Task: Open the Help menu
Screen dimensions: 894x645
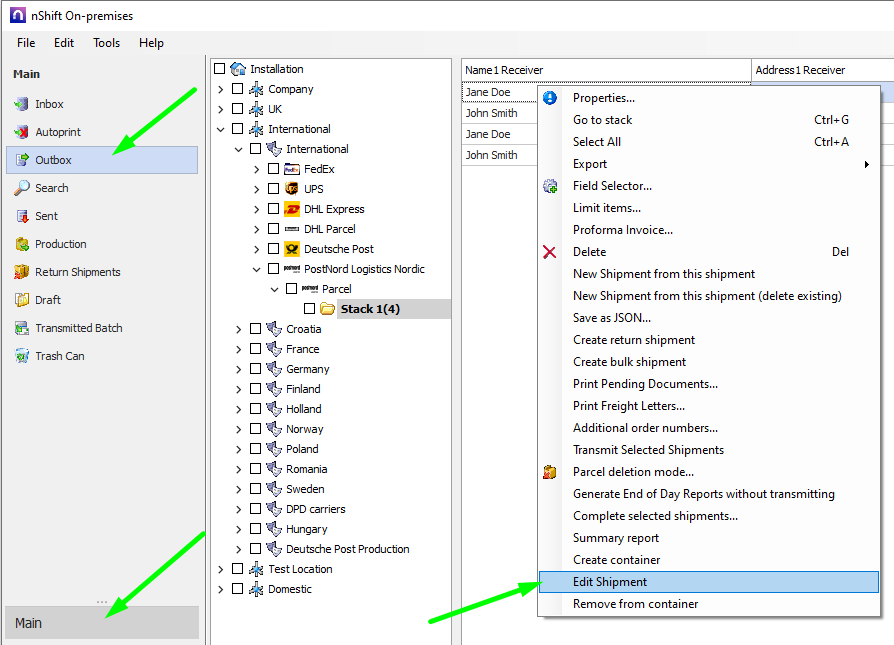Action: point(151,43)
